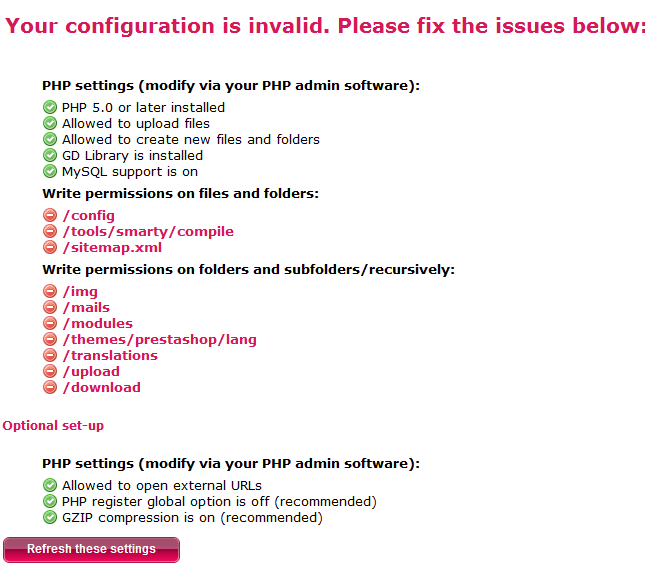Click the /translations folder text

pos(110,355)
